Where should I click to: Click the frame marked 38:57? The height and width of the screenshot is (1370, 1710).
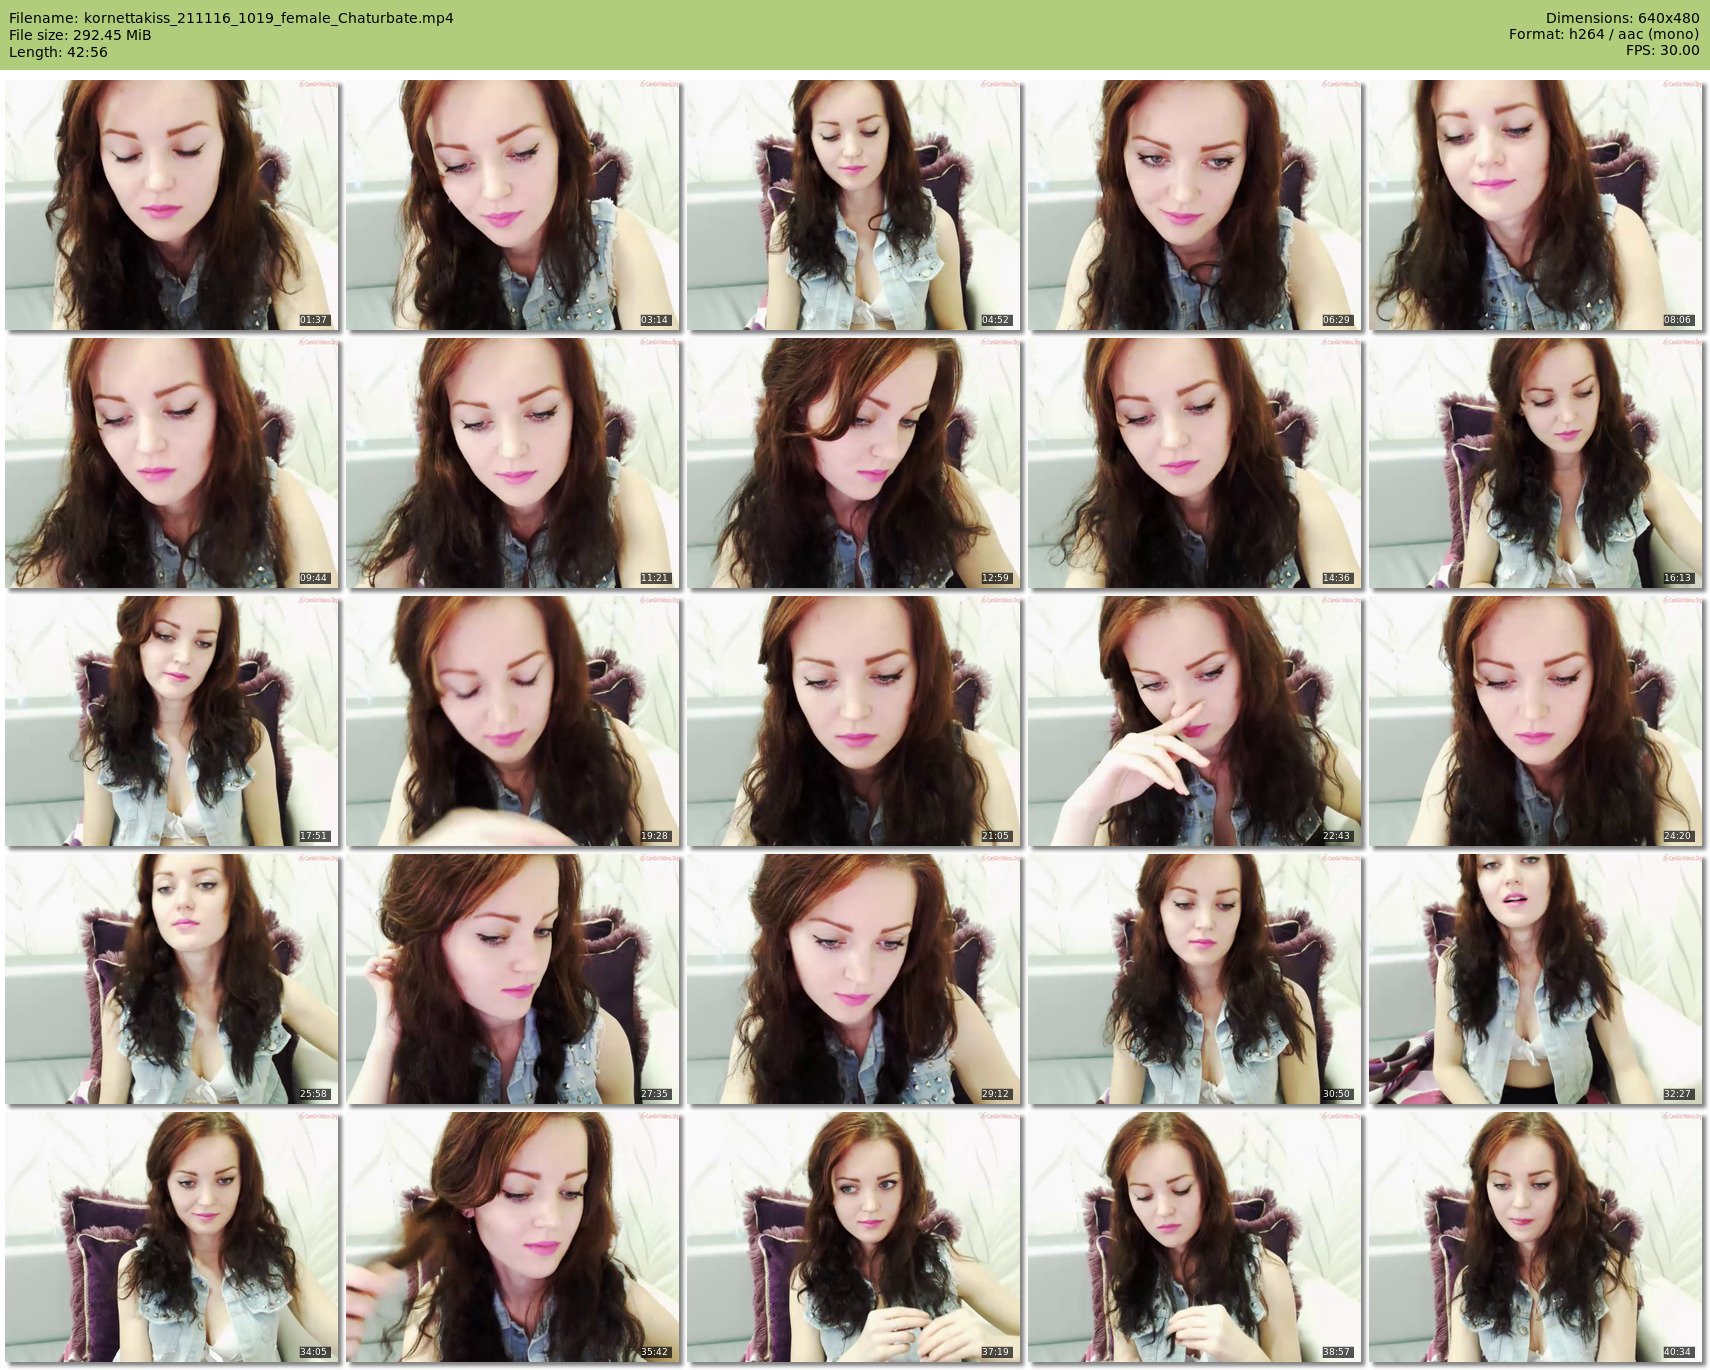1195,1237
